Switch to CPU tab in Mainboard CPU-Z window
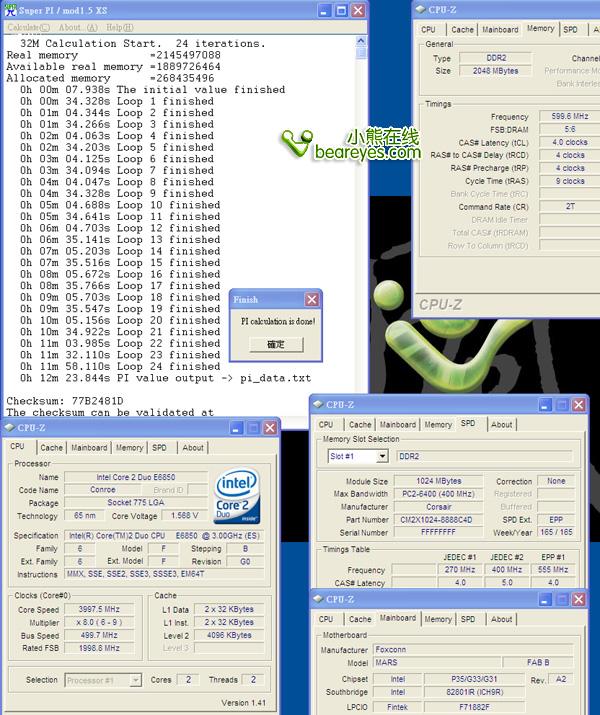 [326, 619]
